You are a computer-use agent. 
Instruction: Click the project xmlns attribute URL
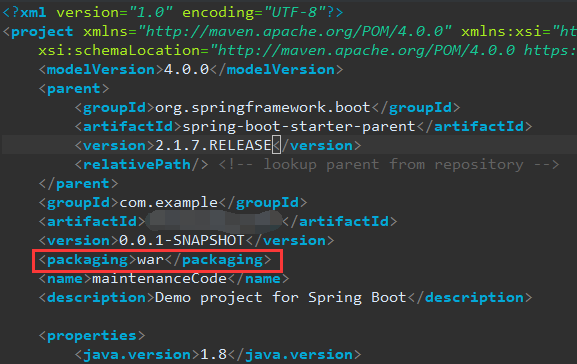click(295, 32)
